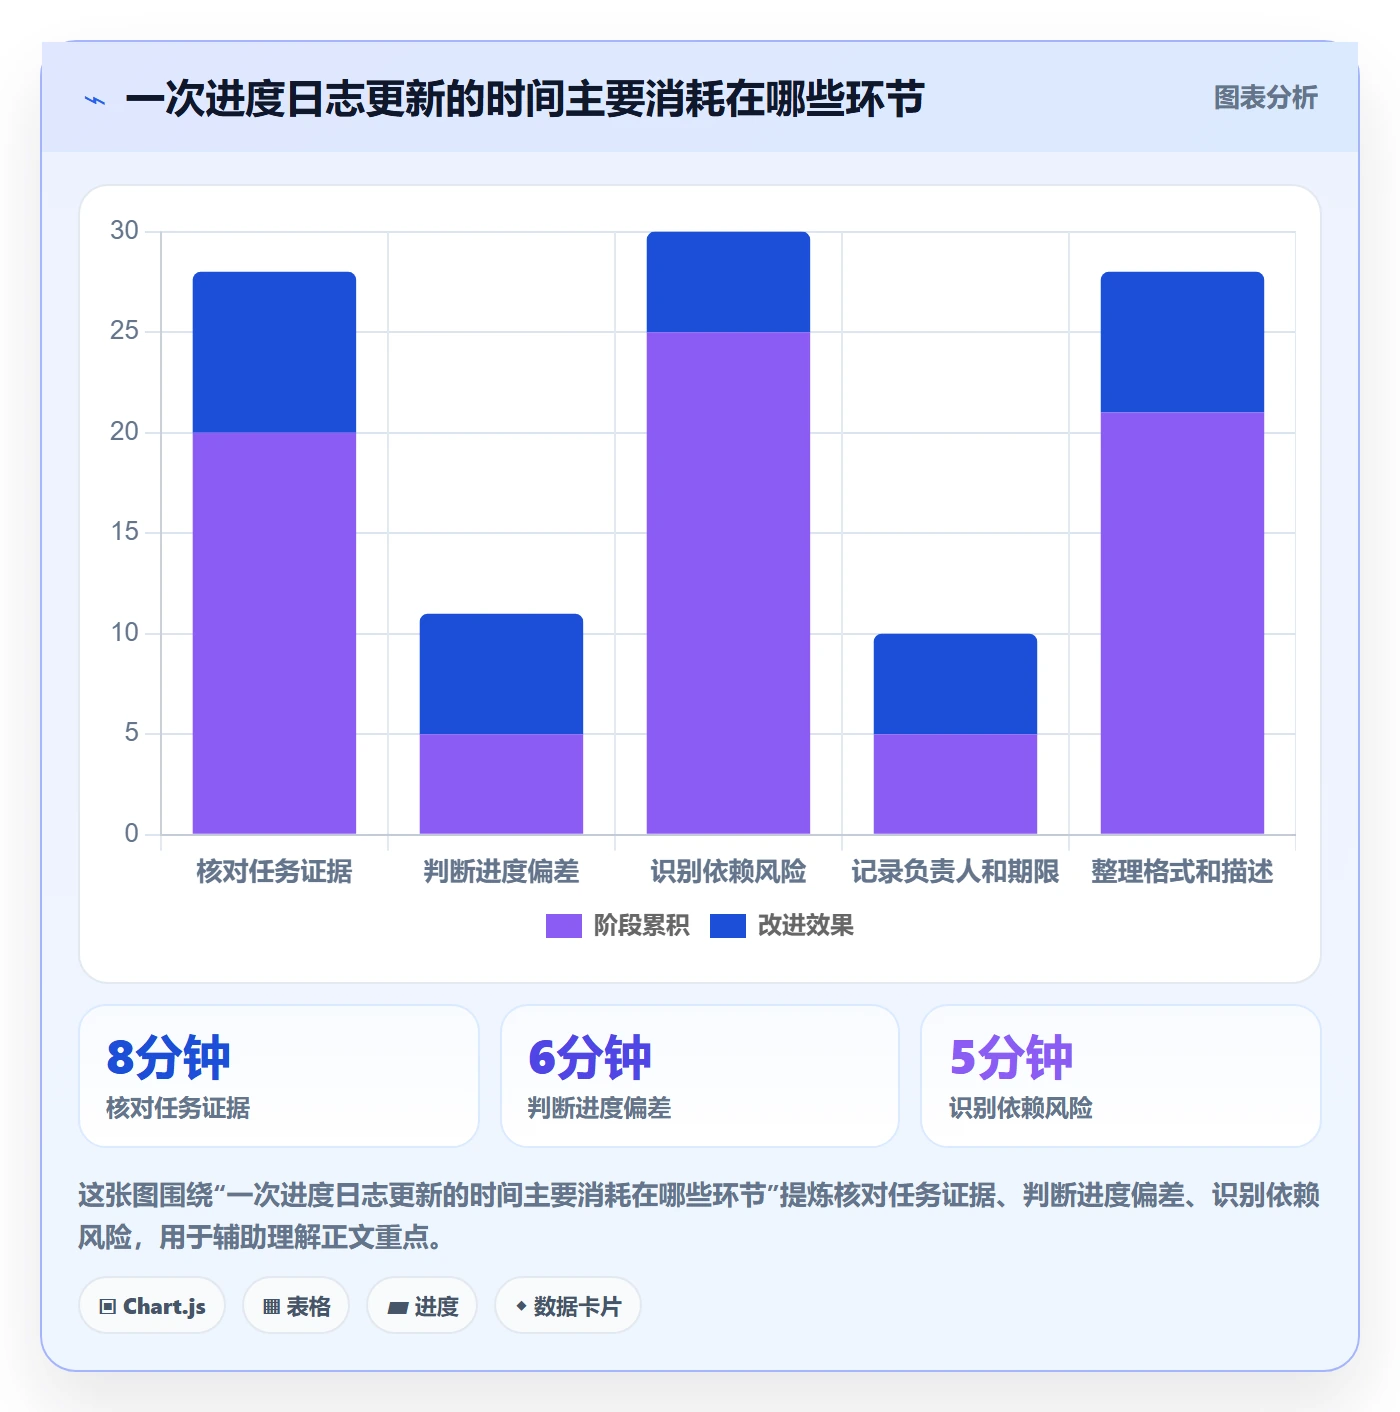The image size is (1400, 1412).
Task: Click the 数据卡片 tag chip
Action: [568, 1306]
